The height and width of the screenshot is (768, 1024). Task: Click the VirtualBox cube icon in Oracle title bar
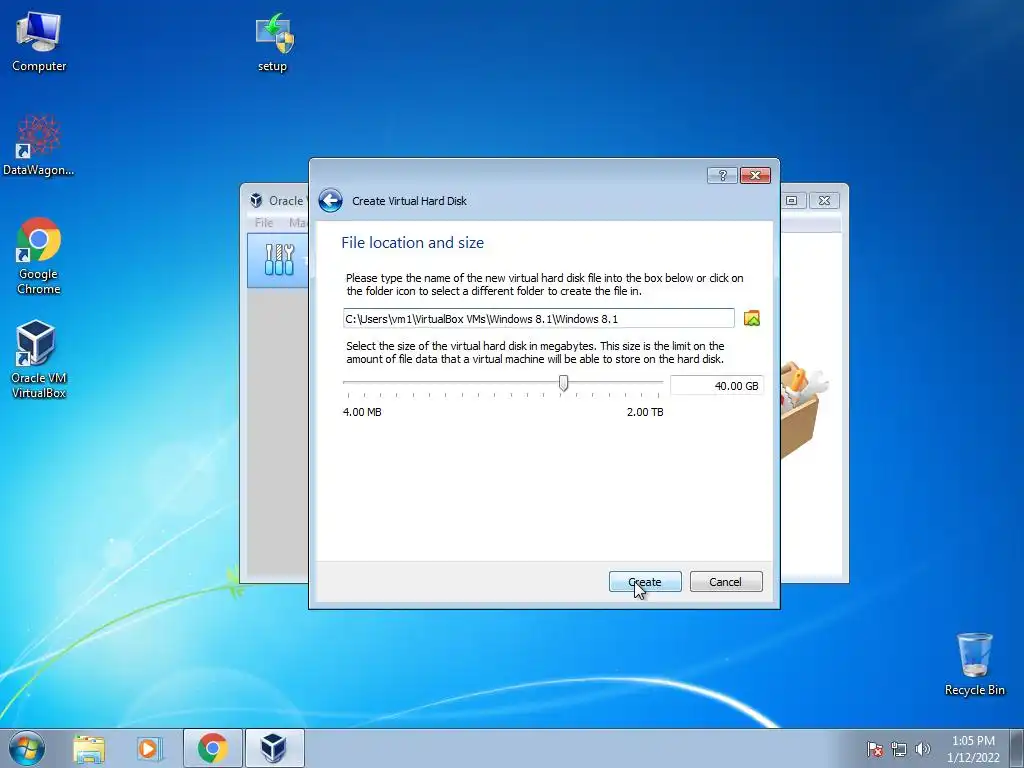tap(256, 200)
